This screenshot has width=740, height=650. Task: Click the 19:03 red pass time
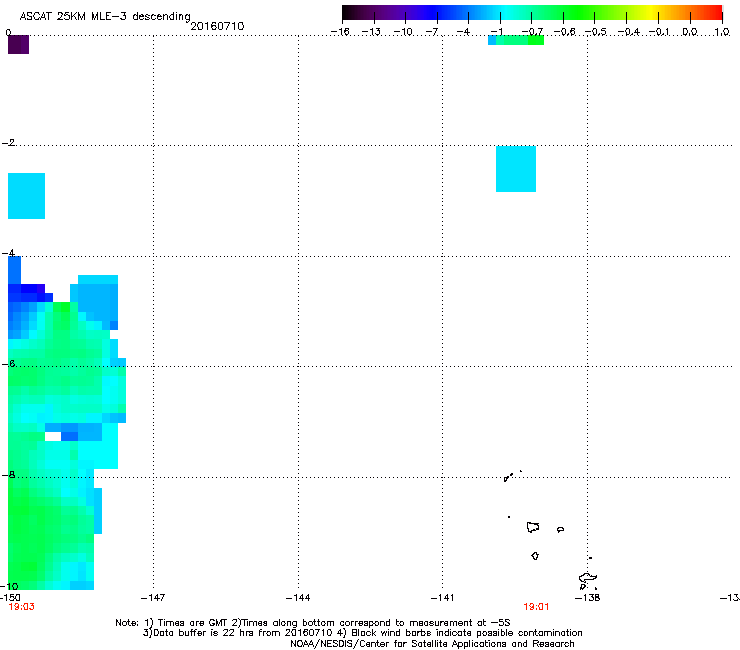point(21,607)
